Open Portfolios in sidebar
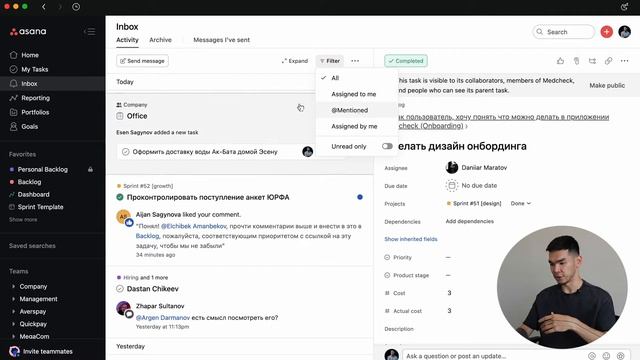 point(35,112)
